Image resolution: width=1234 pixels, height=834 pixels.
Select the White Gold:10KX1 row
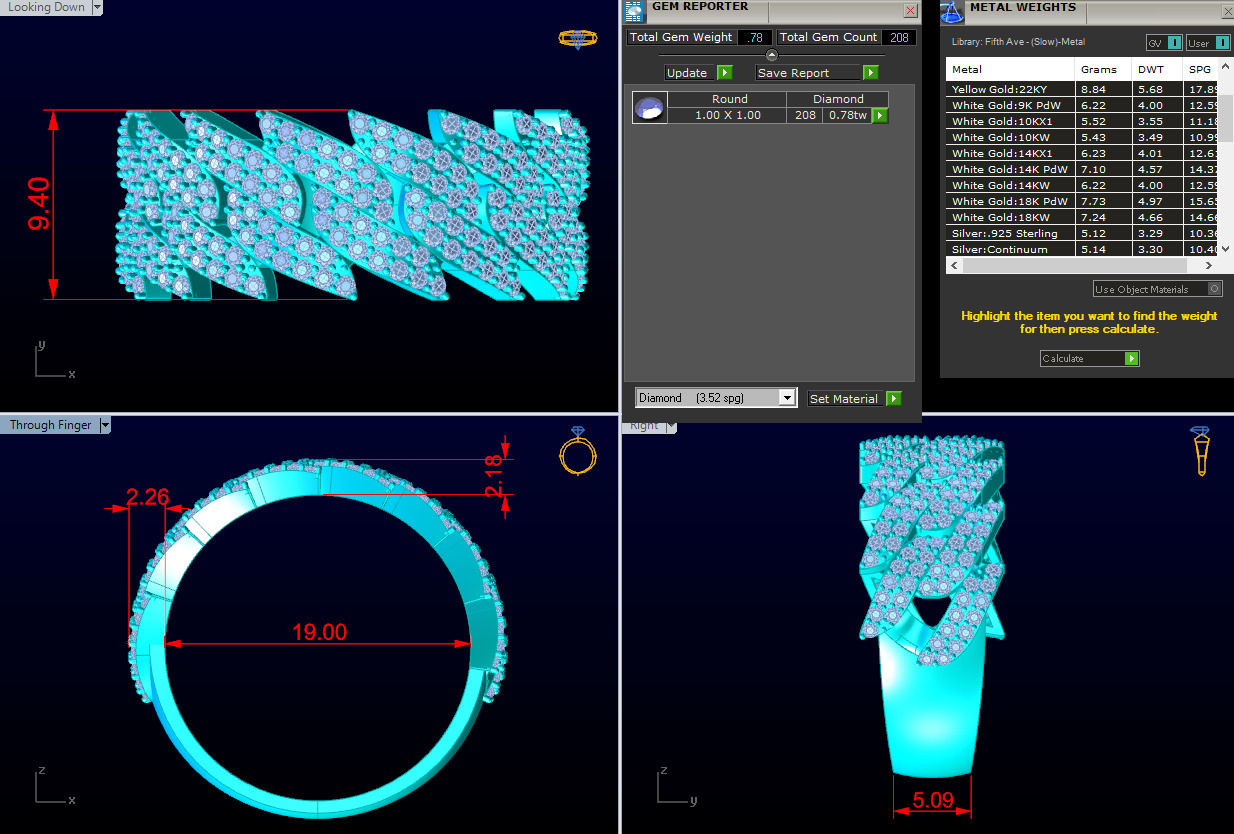[1082, 121]
